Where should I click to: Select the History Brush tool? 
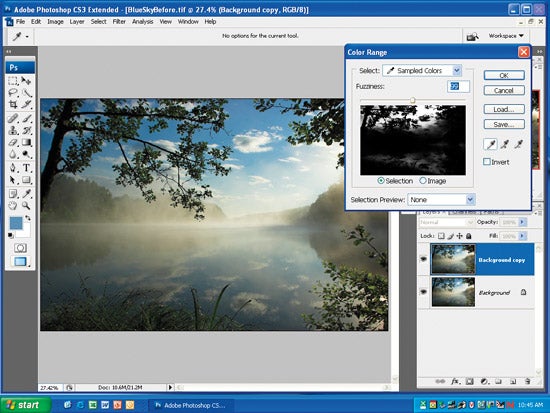[x=26, y=131]
